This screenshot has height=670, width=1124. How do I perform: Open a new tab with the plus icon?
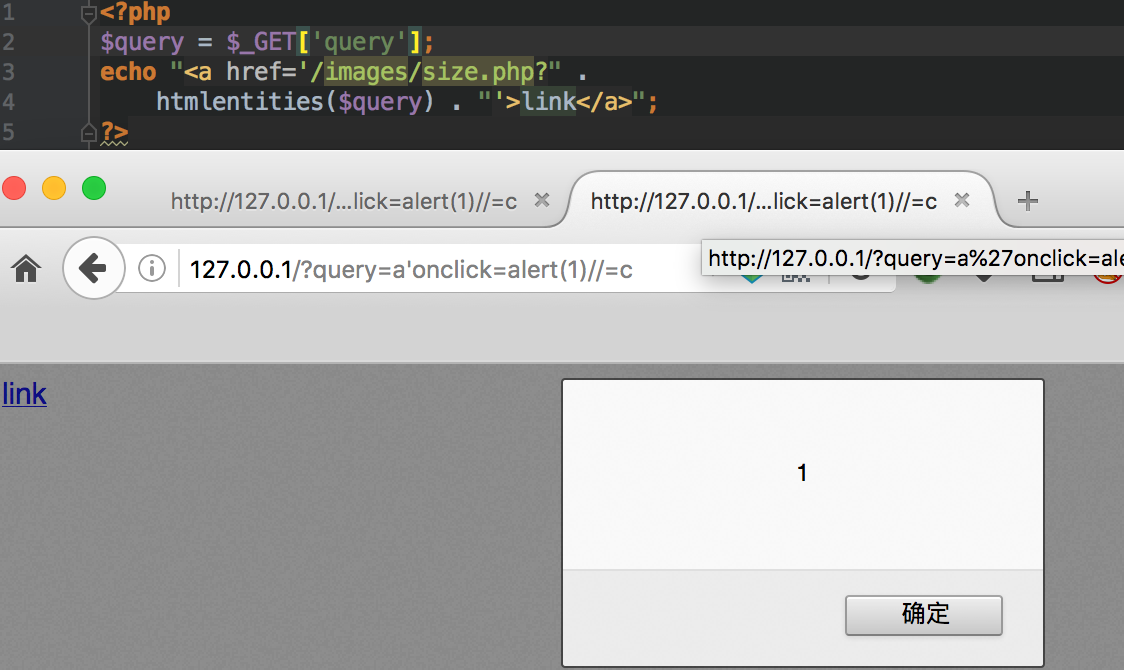pos(1028,201)
